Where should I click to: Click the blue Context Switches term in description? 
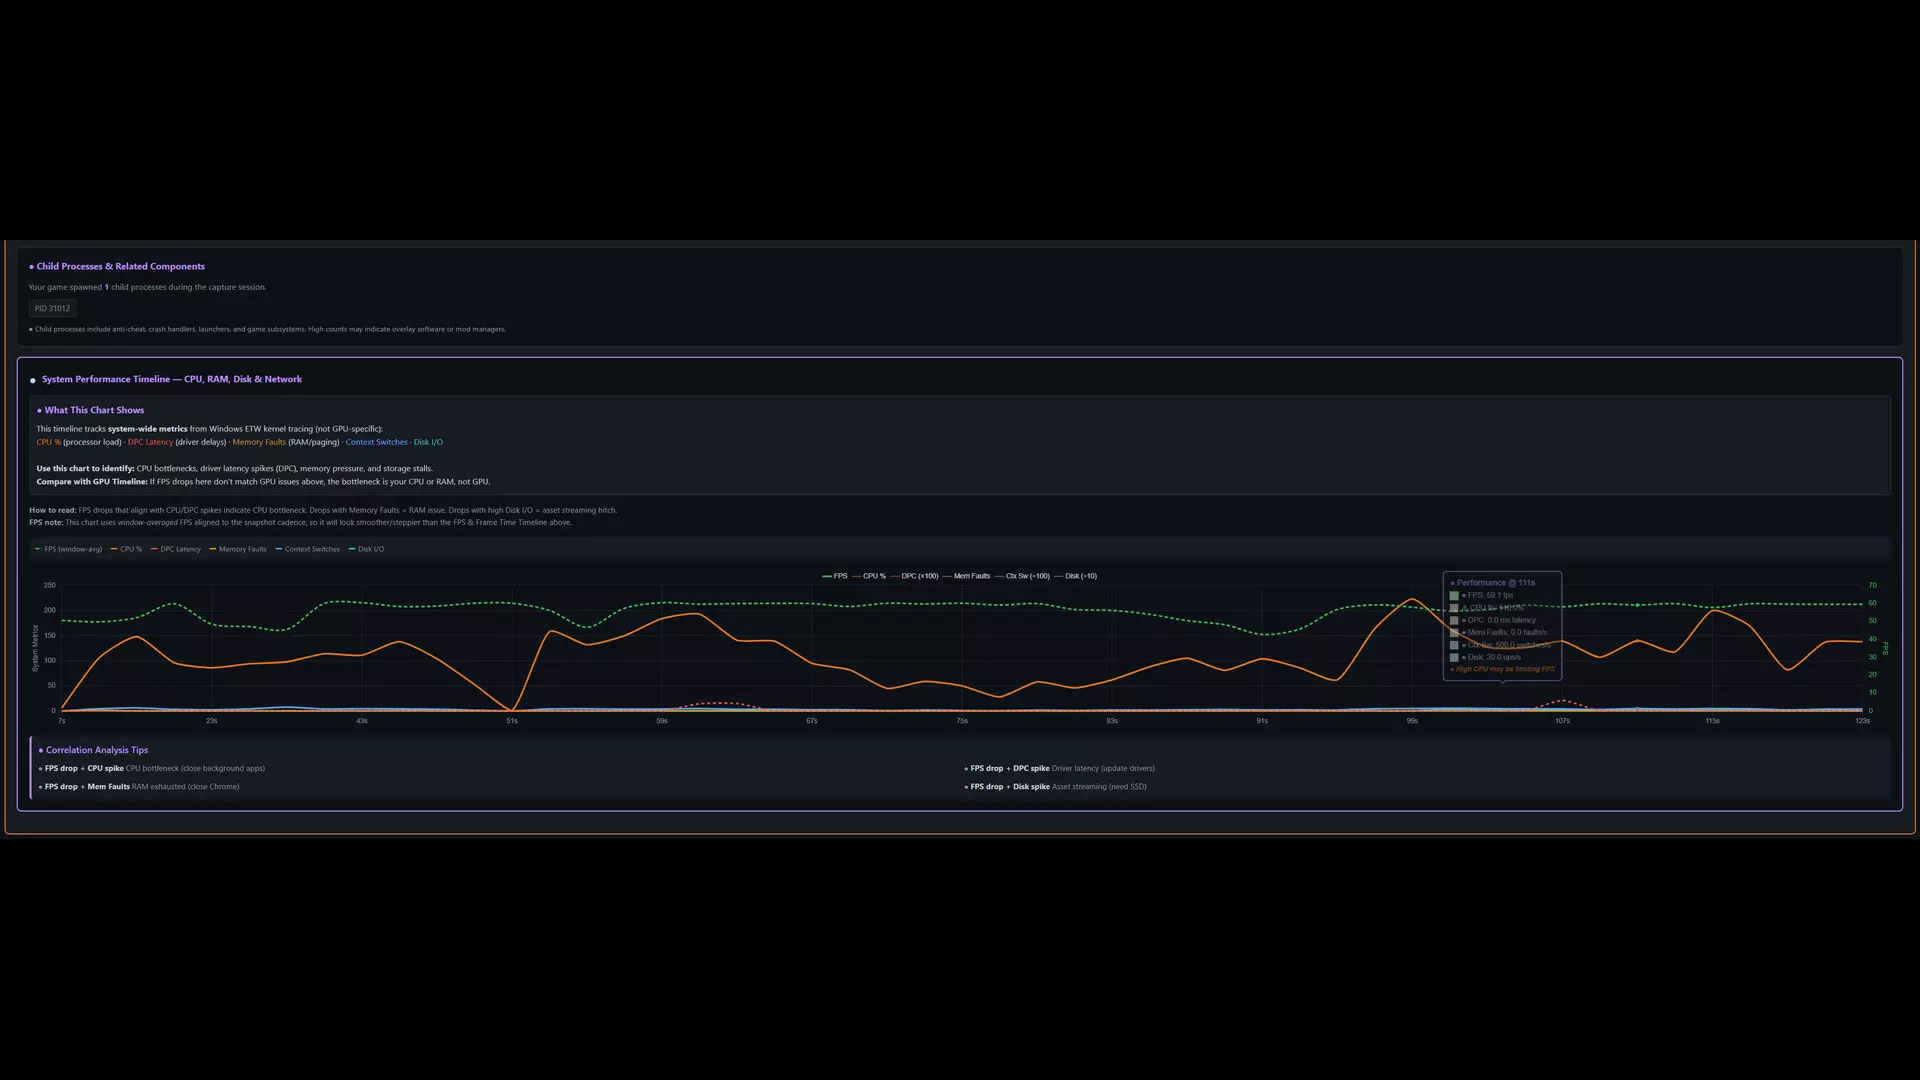[x=377, y=442]
